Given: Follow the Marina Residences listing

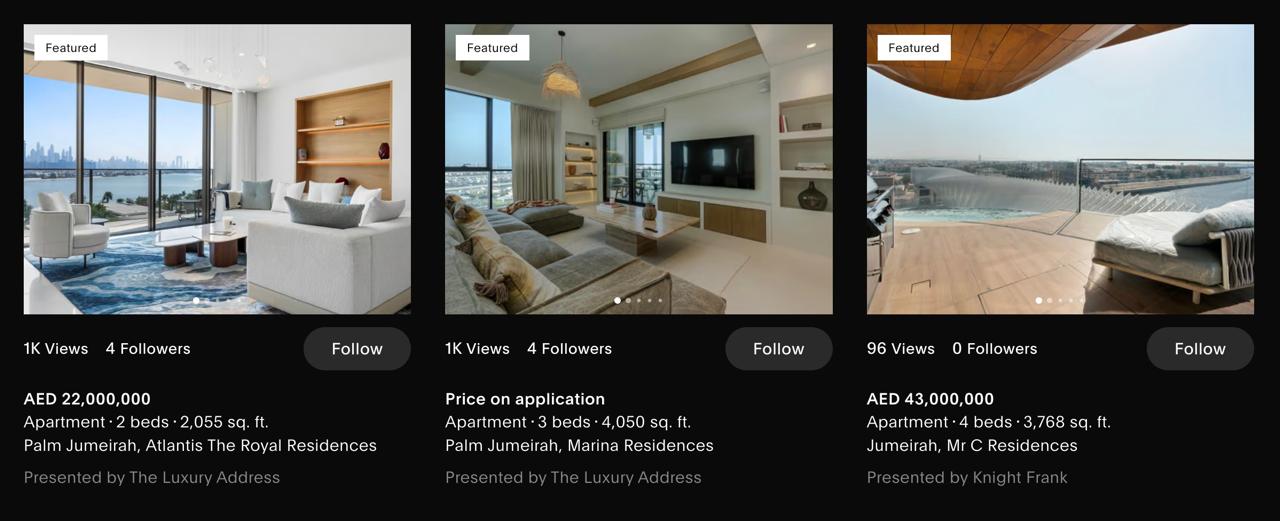Looking at the screenshot, I should point(779,349).
